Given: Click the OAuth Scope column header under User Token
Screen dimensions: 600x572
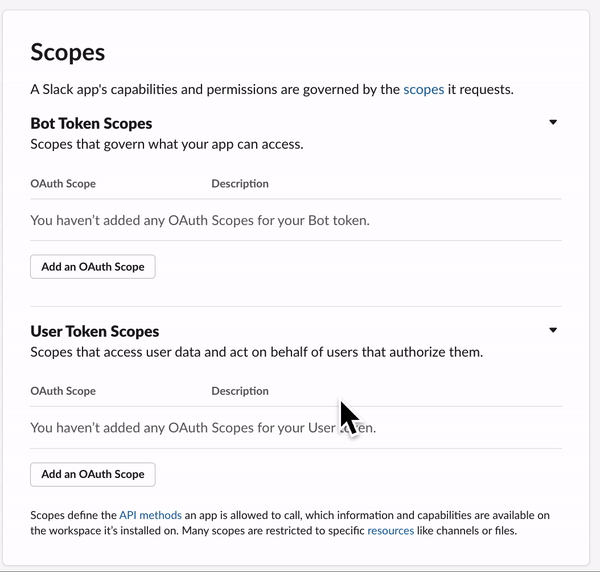Looking at the screenshot, I should pyautogui.click(x=63, y=391).
